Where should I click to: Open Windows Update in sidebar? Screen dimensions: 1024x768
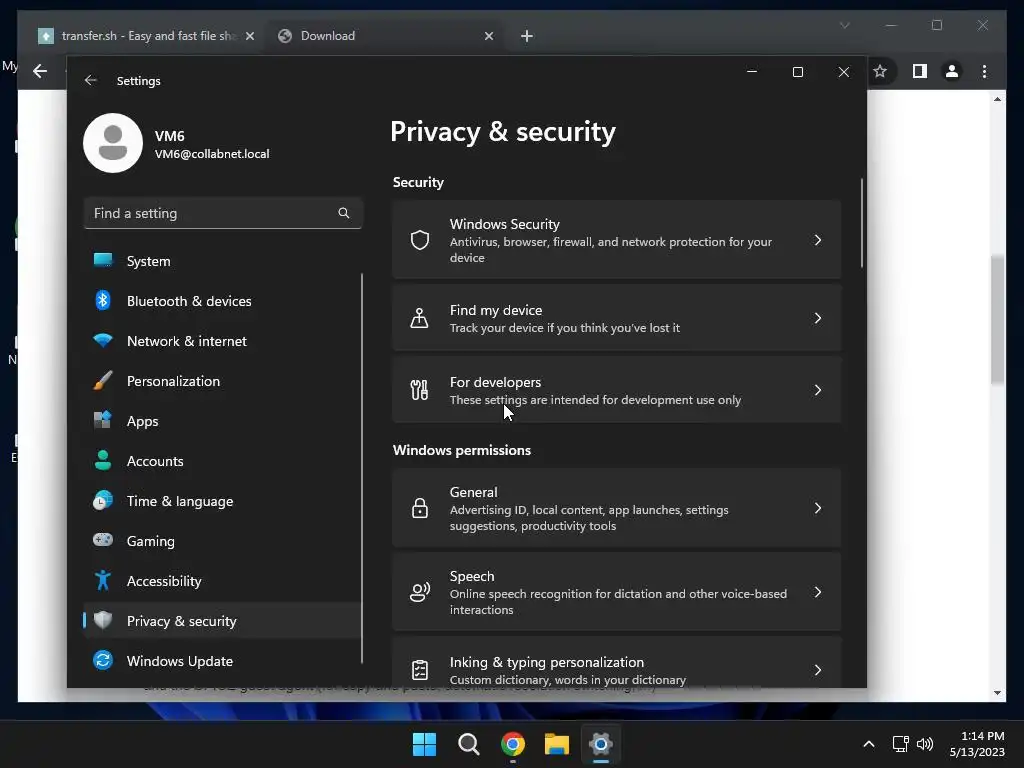pos(222,661)
